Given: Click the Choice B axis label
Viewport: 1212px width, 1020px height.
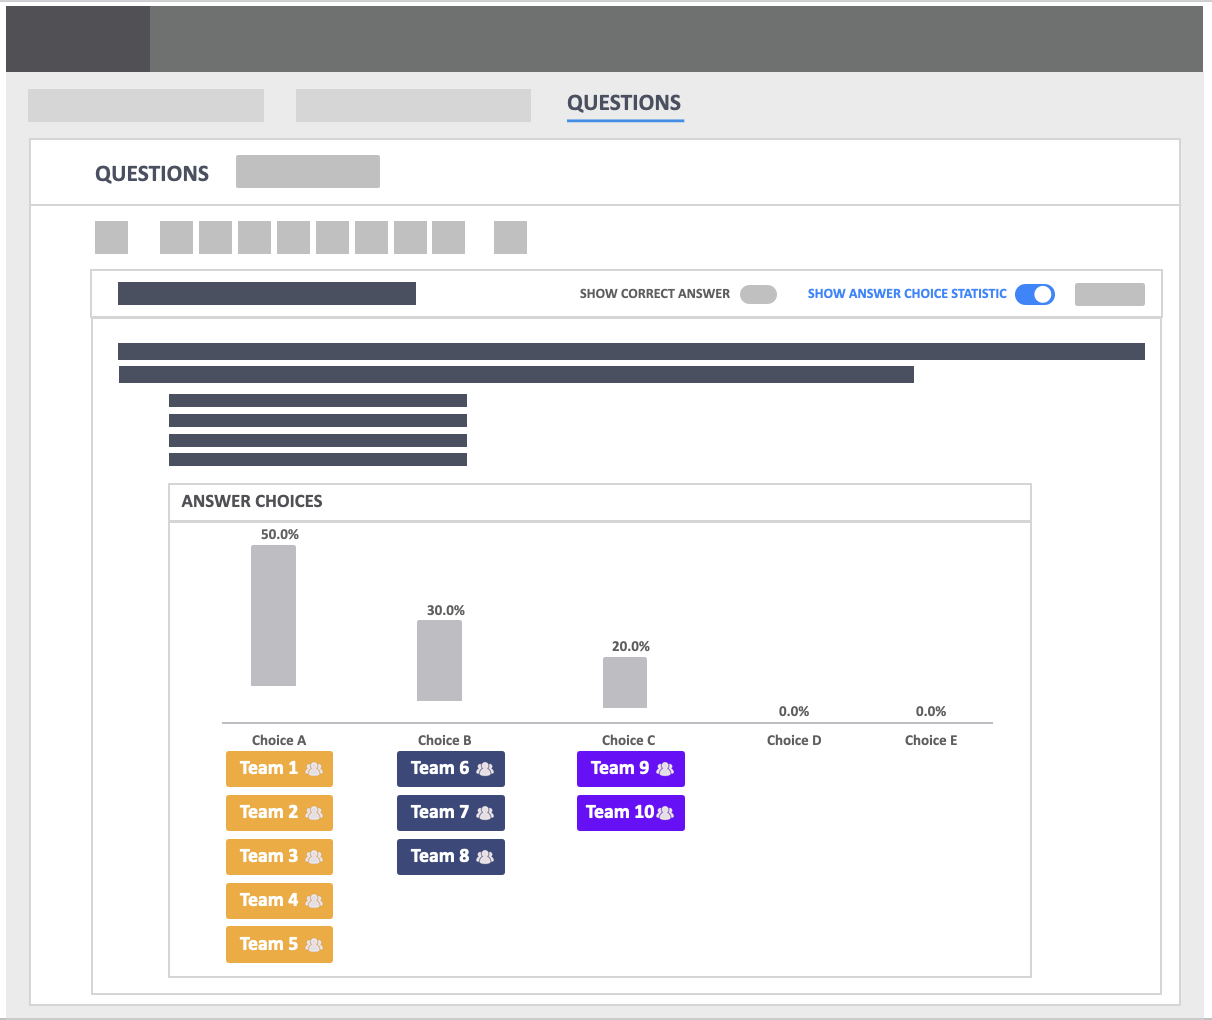Looking at the screenshot, I should 445,741.
